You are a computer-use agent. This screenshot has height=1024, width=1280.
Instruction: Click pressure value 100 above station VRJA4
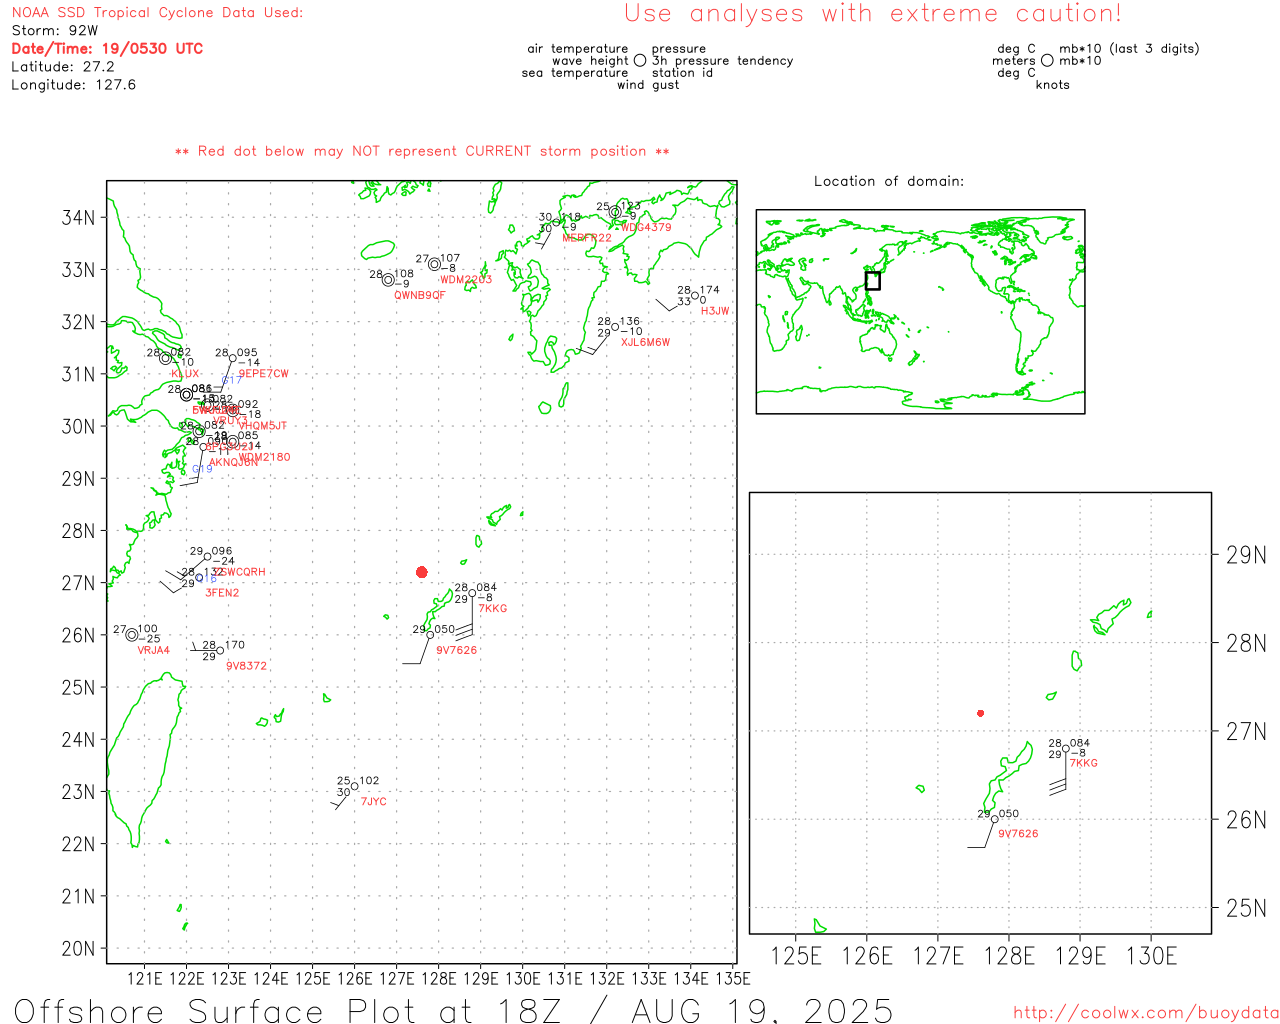tap(148, 629)
